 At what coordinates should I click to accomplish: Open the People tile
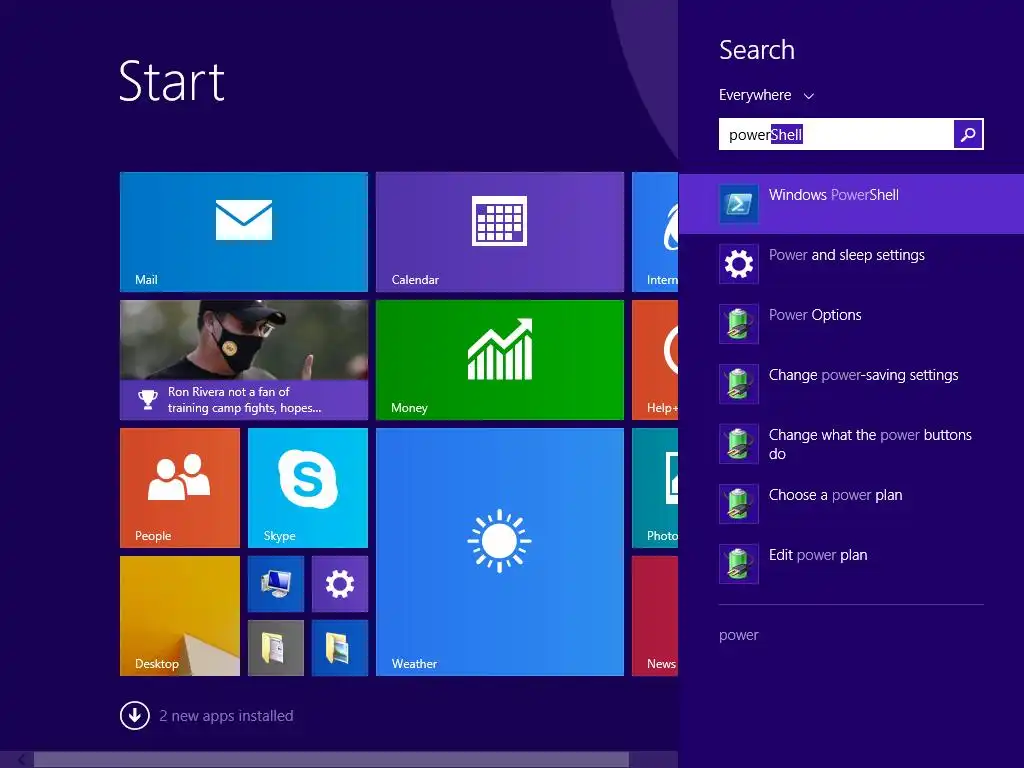(x=180, y=488)
